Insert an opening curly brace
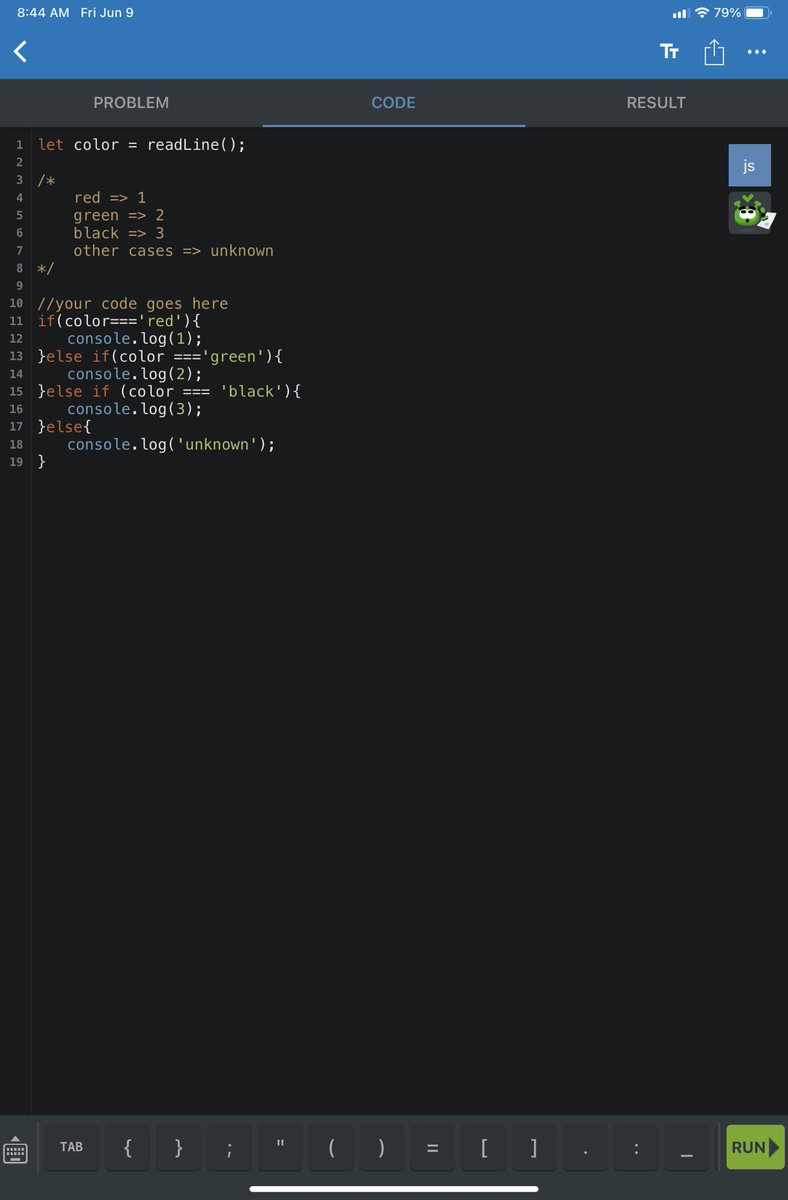The height and width of the screenshot is (1200, 788). point(127,1147)
